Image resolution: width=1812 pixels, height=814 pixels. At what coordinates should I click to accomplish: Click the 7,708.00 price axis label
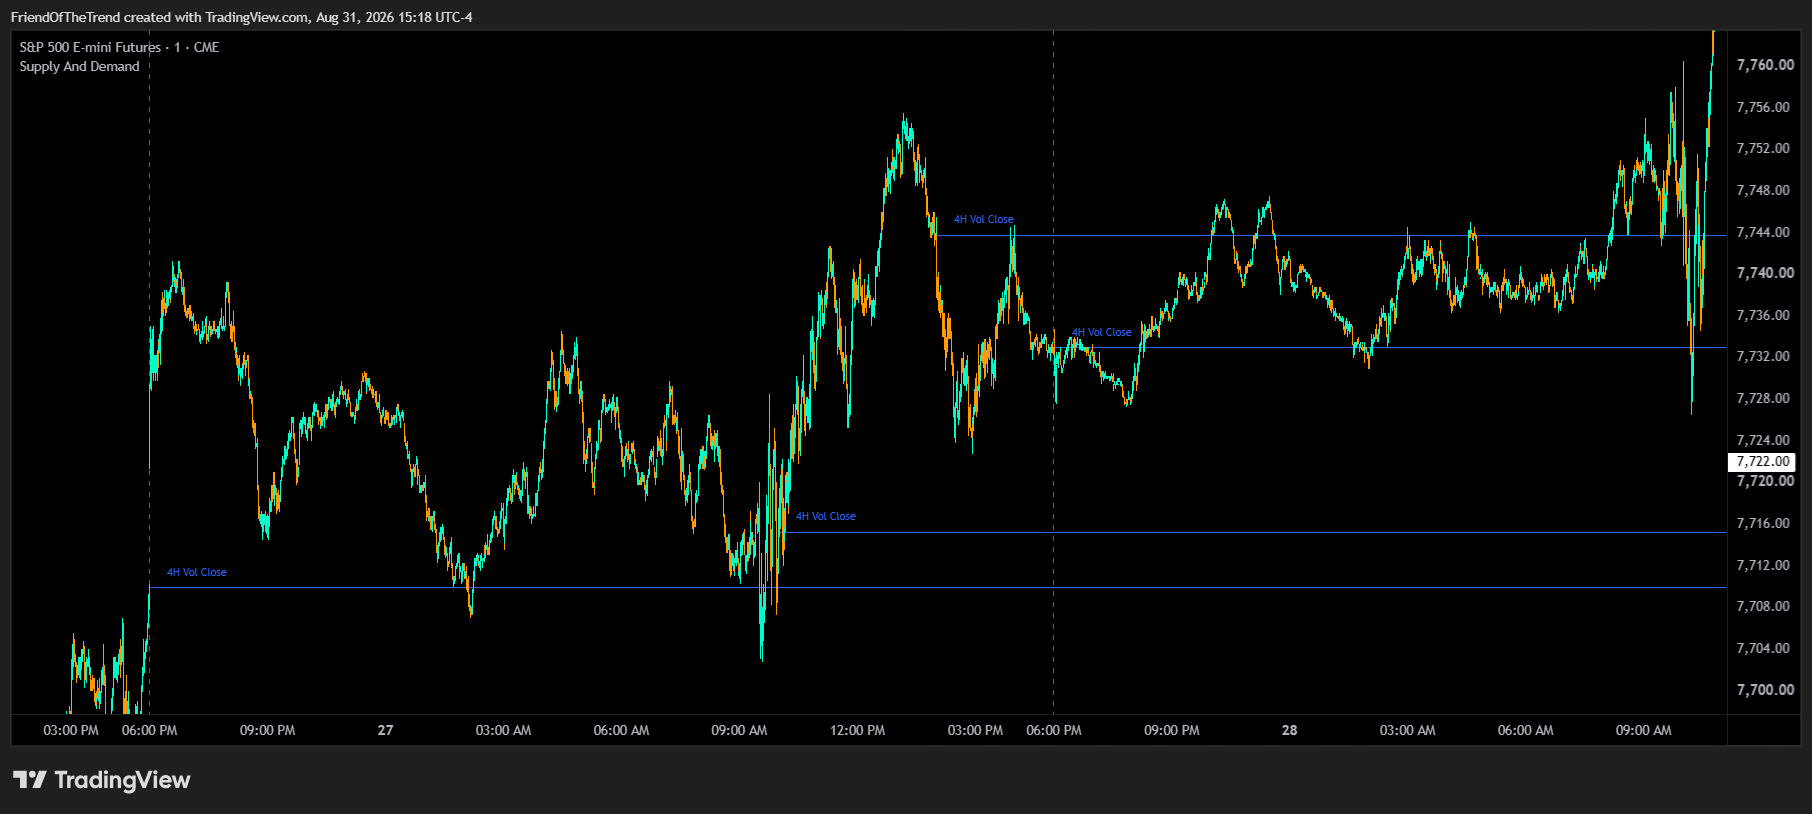pyautogui.click(x=1763, y=606)
